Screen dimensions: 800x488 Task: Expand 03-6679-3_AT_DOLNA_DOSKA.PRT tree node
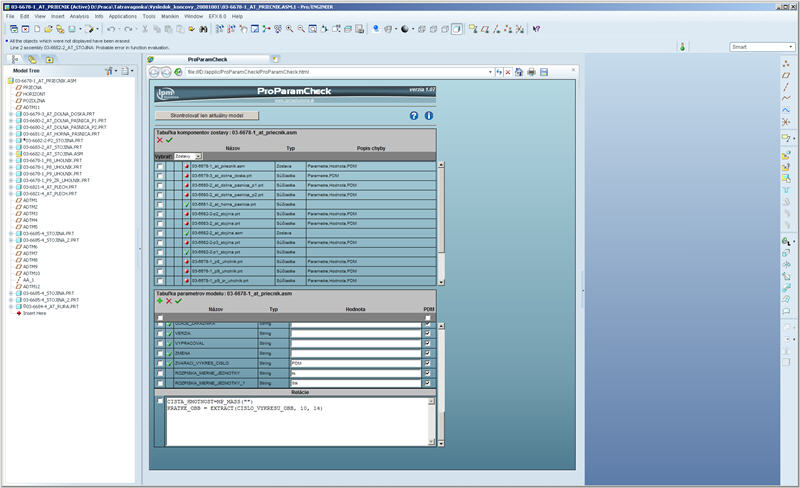[x=11, y=114]
